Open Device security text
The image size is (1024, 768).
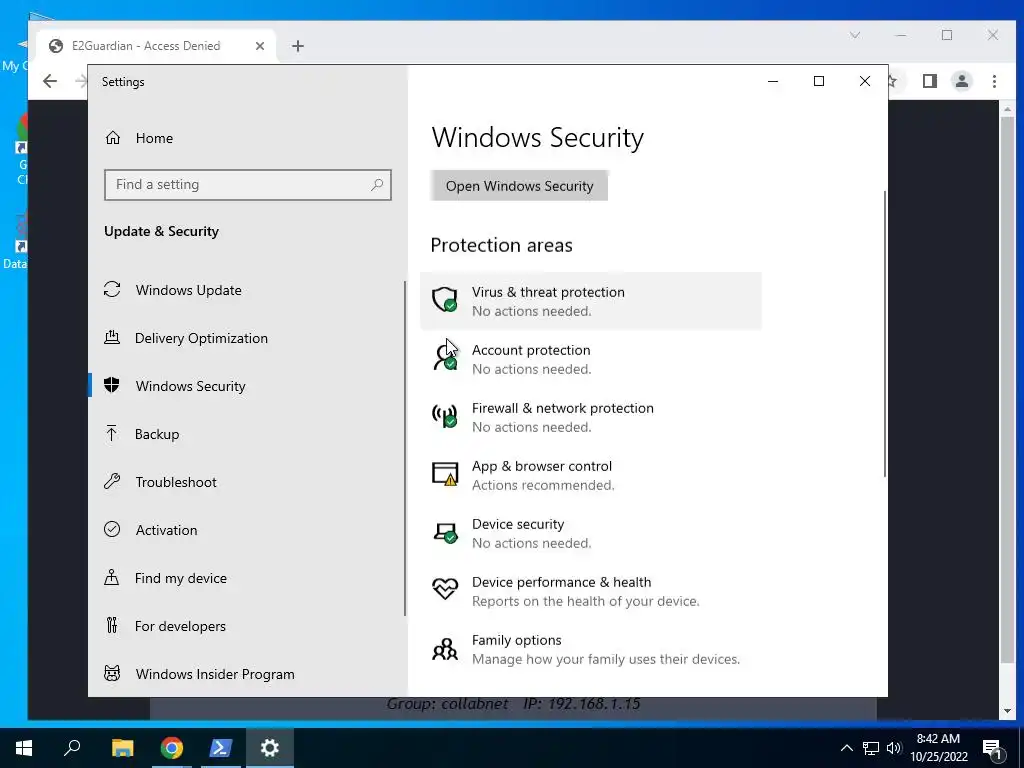click(x=518, y=524)
